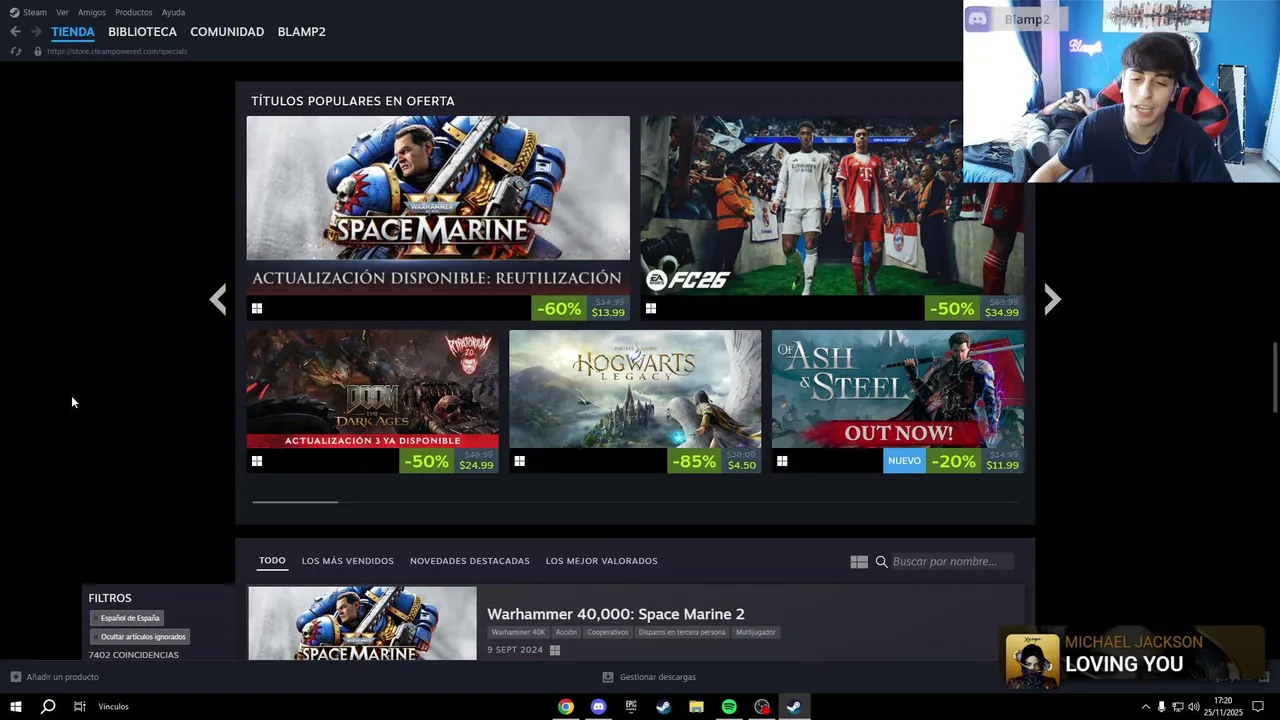Open Spotify from taskbar
The width and height of the screenshot is (1280, 720).
point(729,707)
